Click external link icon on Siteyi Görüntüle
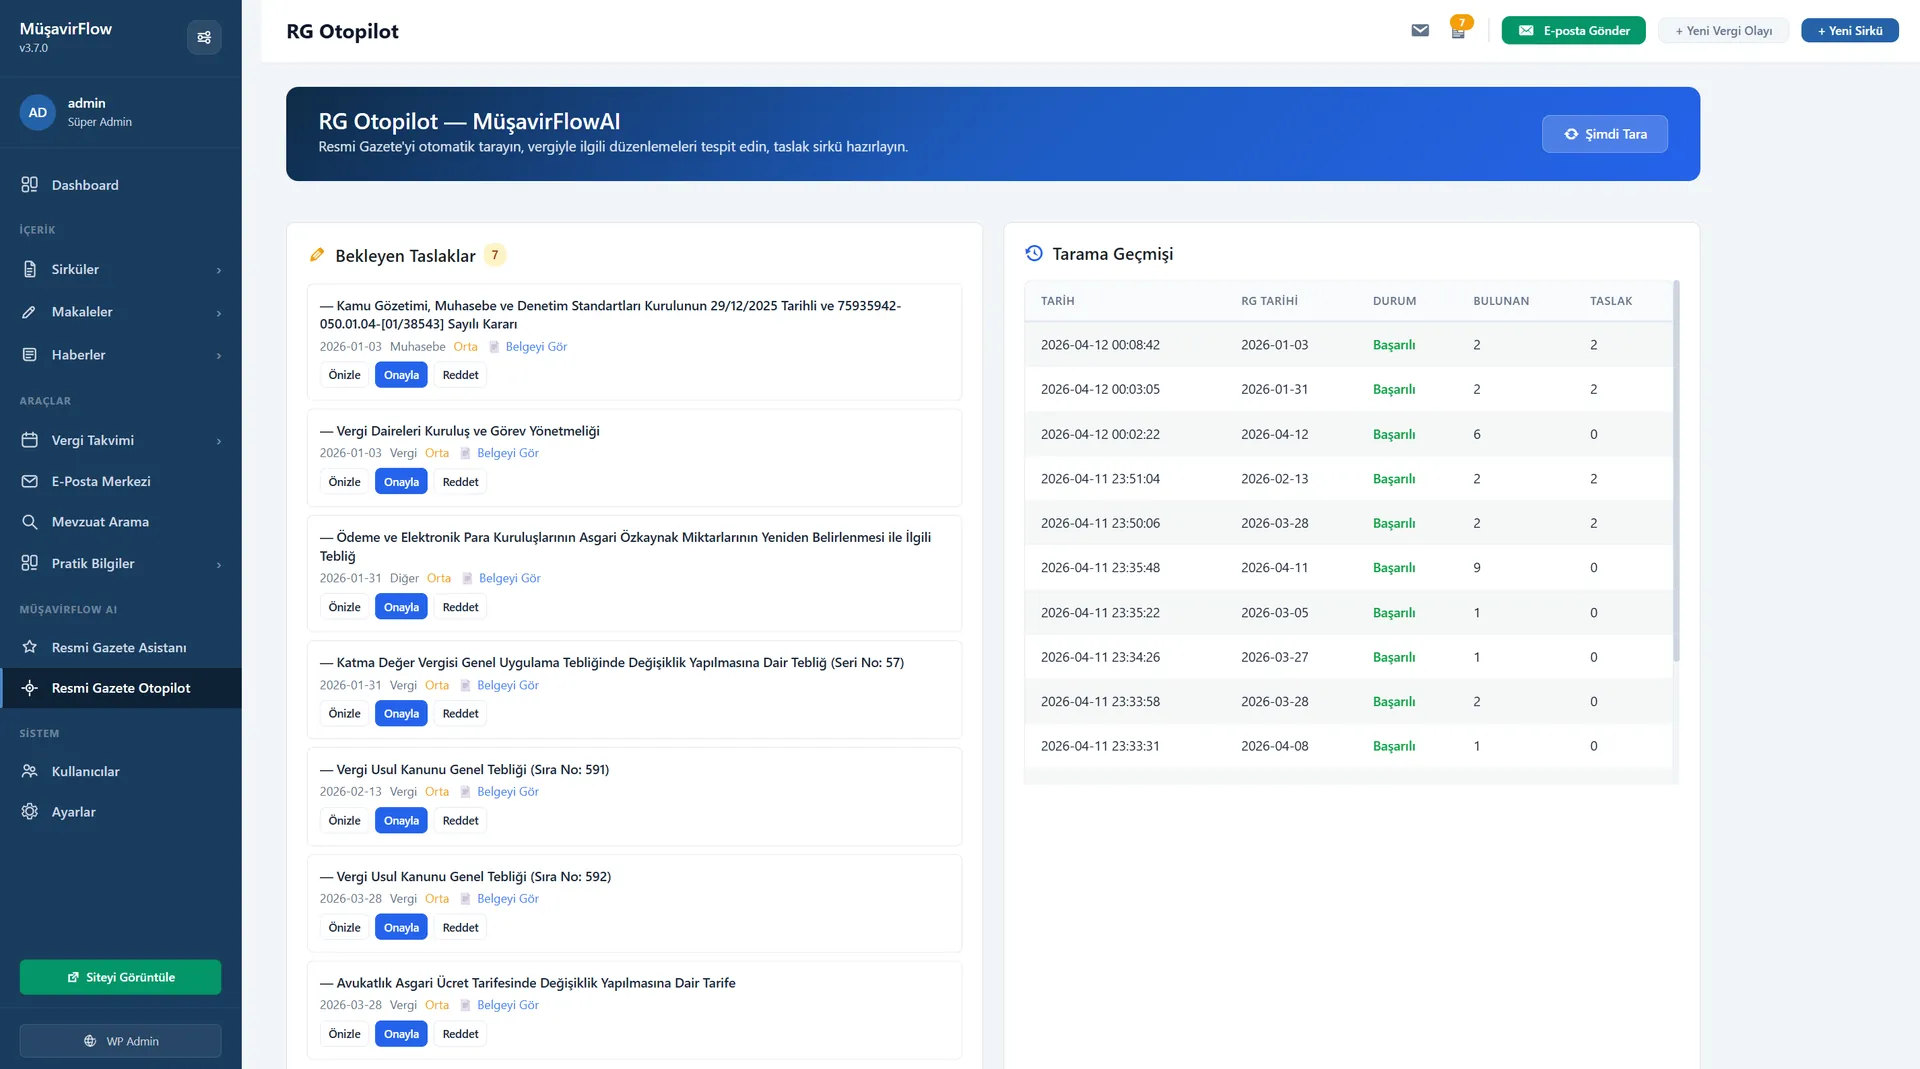This screenshot has height=1069, width=1920. (x=73, y=977)
